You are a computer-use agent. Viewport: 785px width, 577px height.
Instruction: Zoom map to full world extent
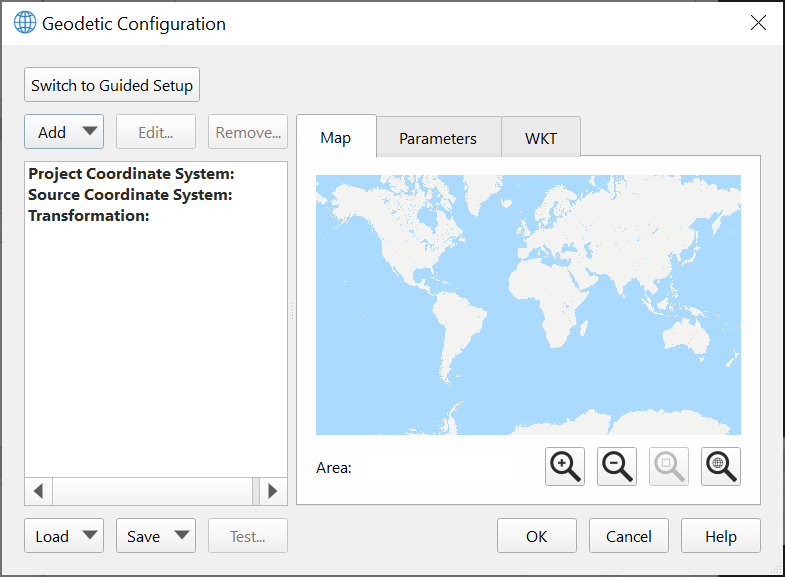(x=721, y=466)
